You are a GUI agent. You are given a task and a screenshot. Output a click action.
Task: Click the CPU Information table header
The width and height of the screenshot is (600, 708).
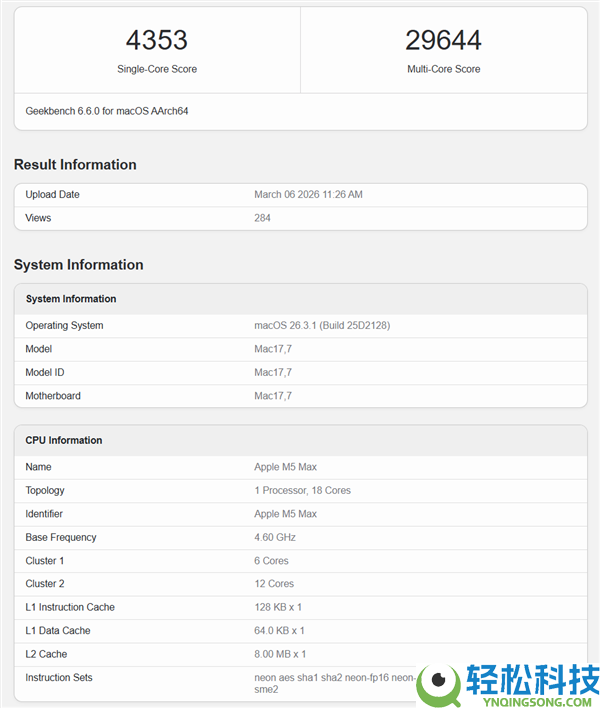[64, 440]
